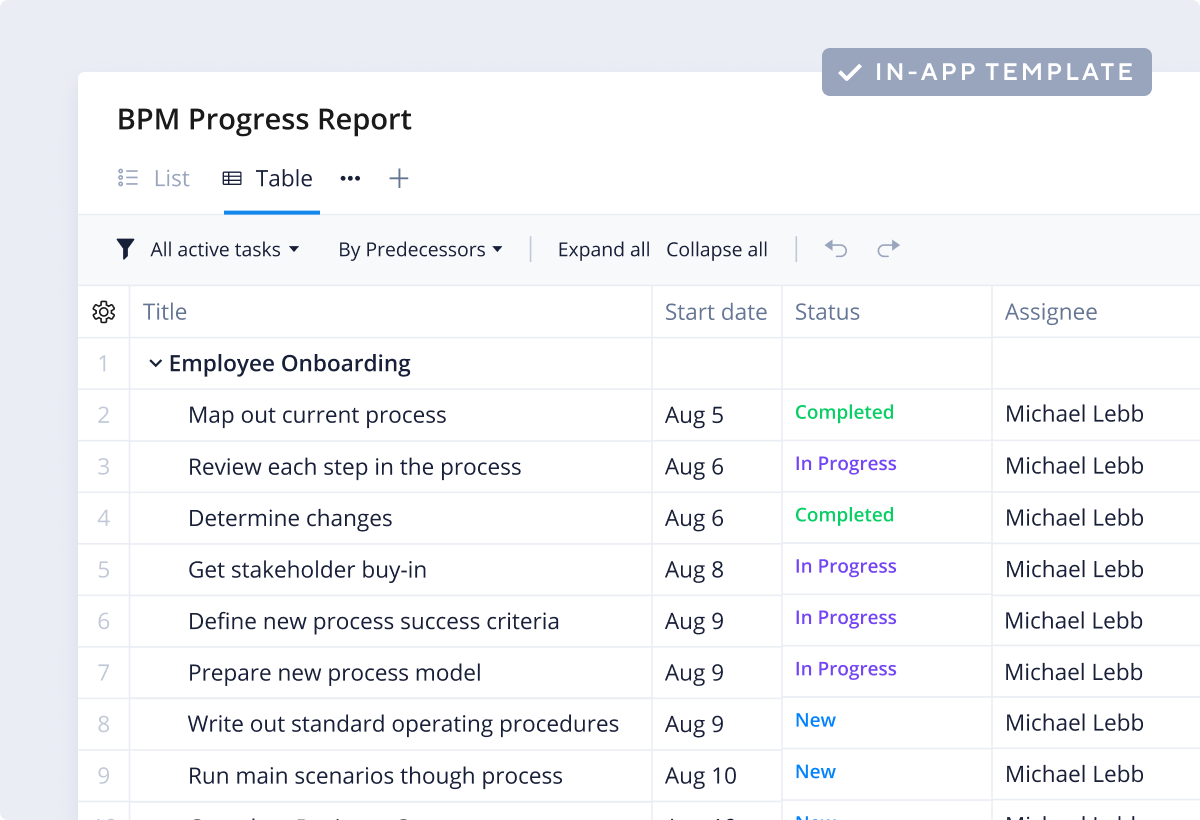Click the List view bullet icon
Screen dimensions: 1200x820
(128, 179)
